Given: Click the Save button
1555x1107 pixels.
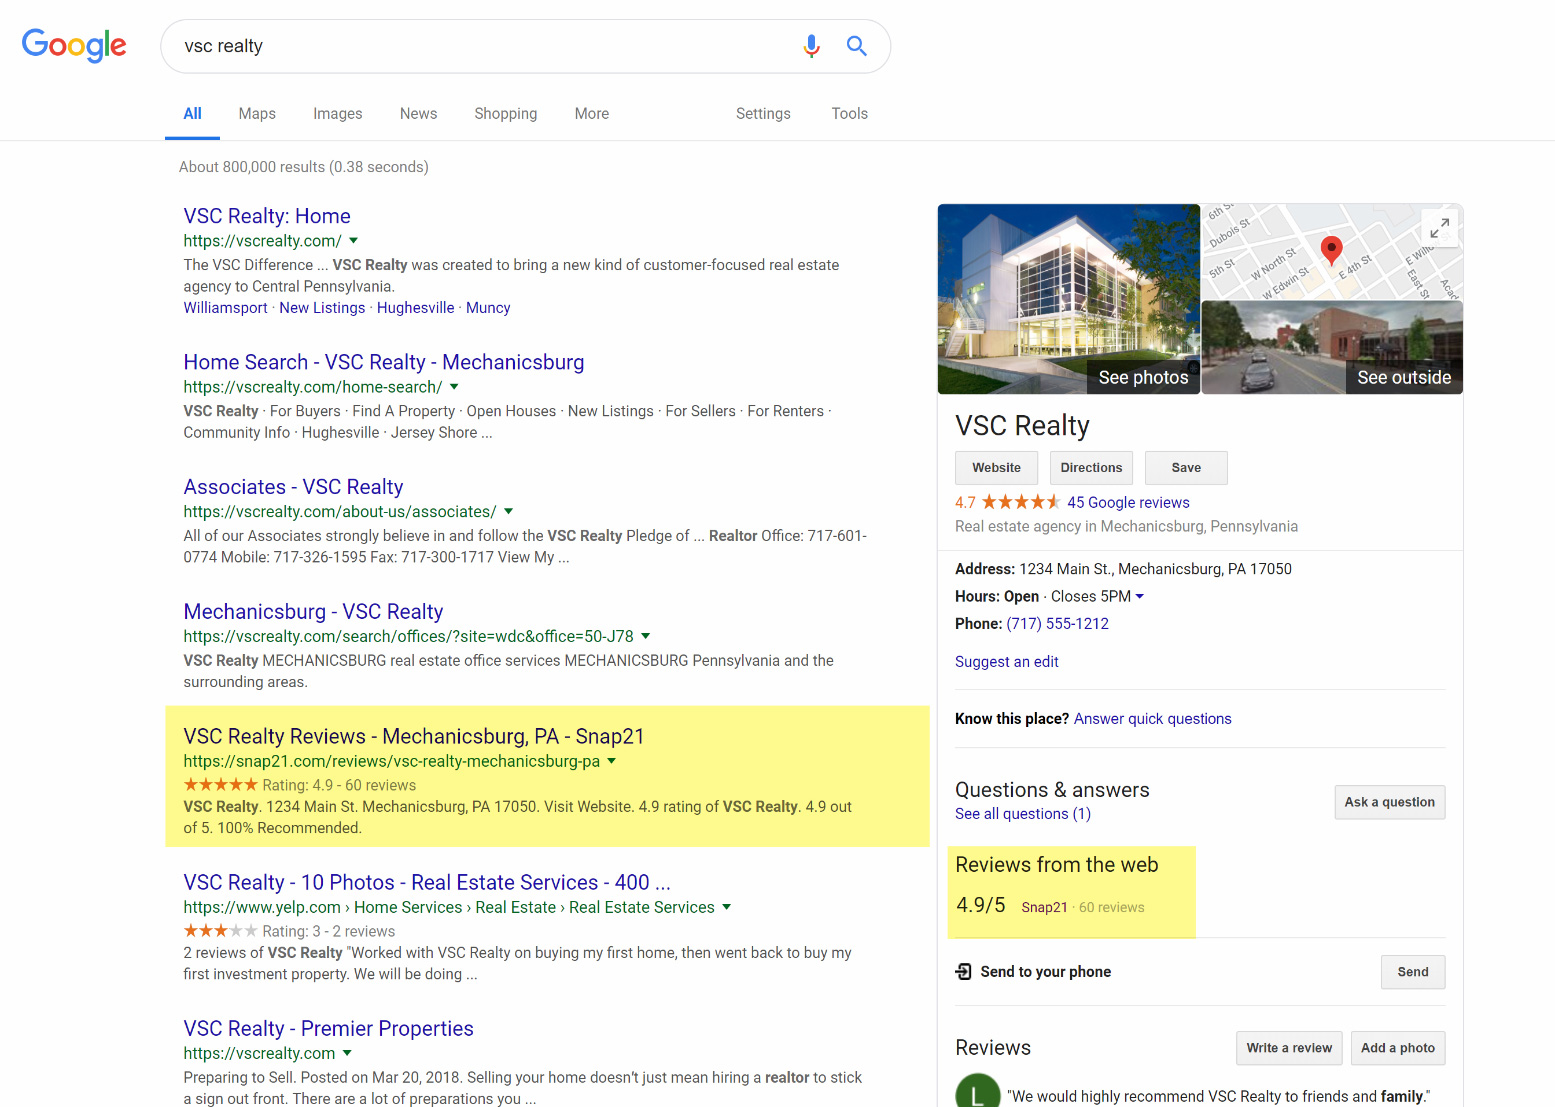Looking at the screenshot, I should 1186,468.
